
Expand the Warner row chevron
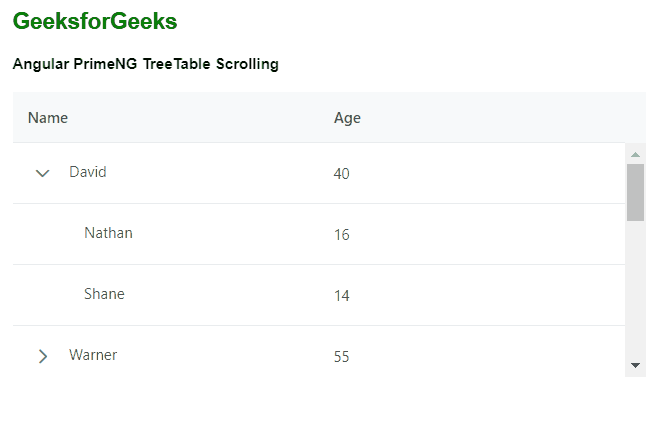[42, 356]
